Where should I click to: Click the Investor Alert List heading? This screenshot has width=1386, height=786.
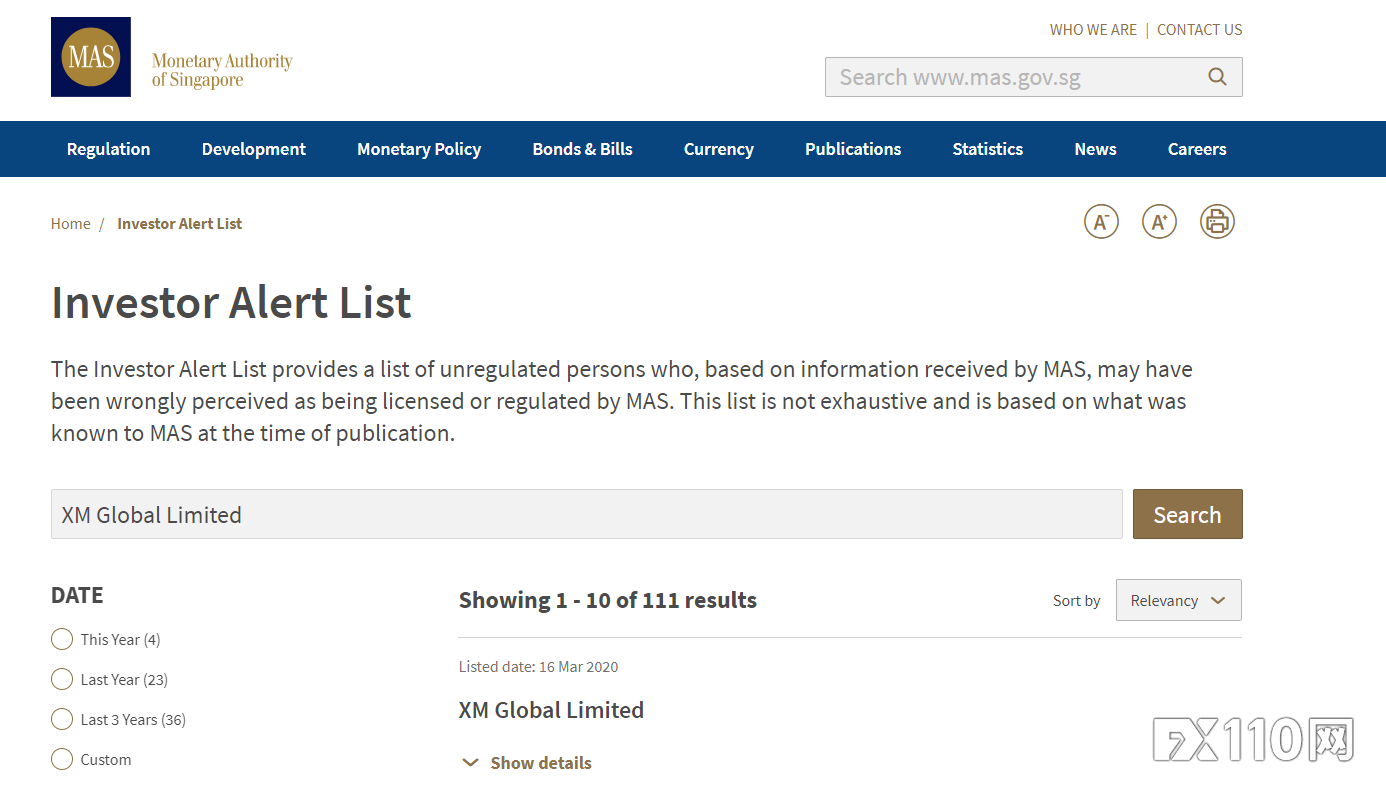pyautogui.click(x=231, y=302)
